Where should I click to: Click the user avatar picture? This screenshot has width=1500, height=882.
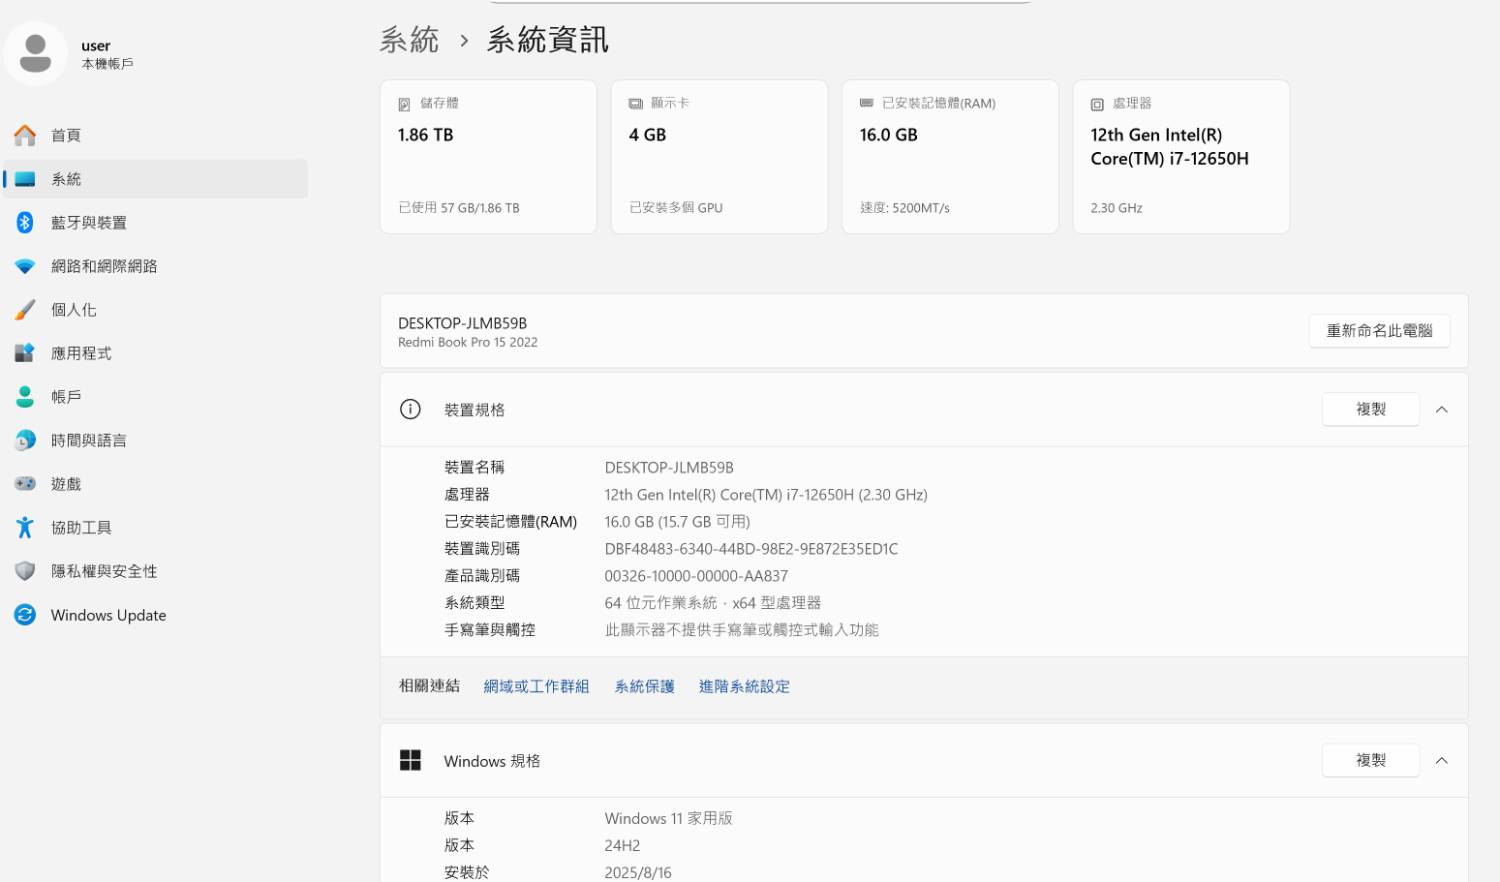click(x=36, y=53)
